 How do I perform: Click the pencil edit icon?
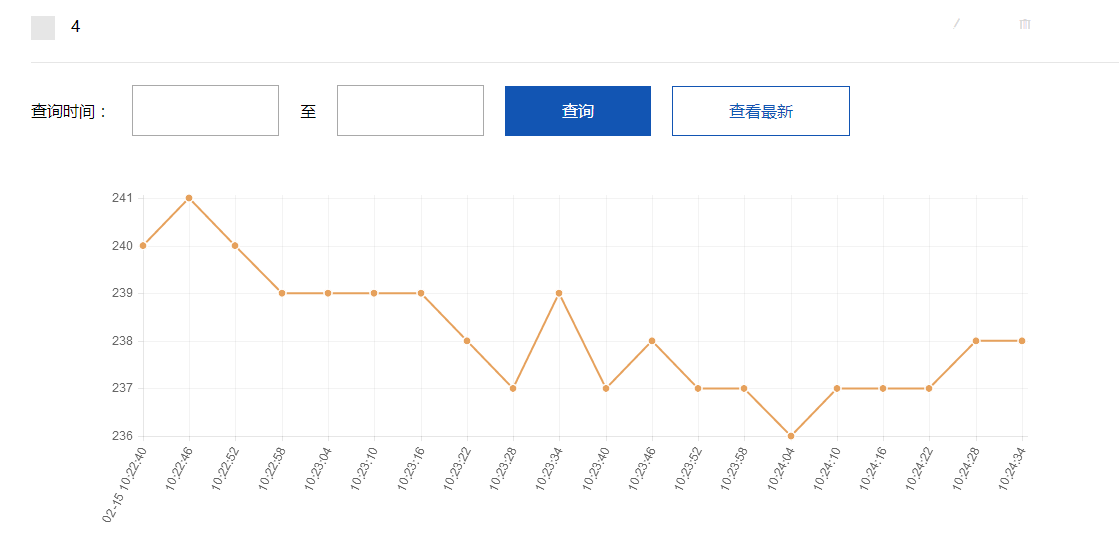(956, 24)
